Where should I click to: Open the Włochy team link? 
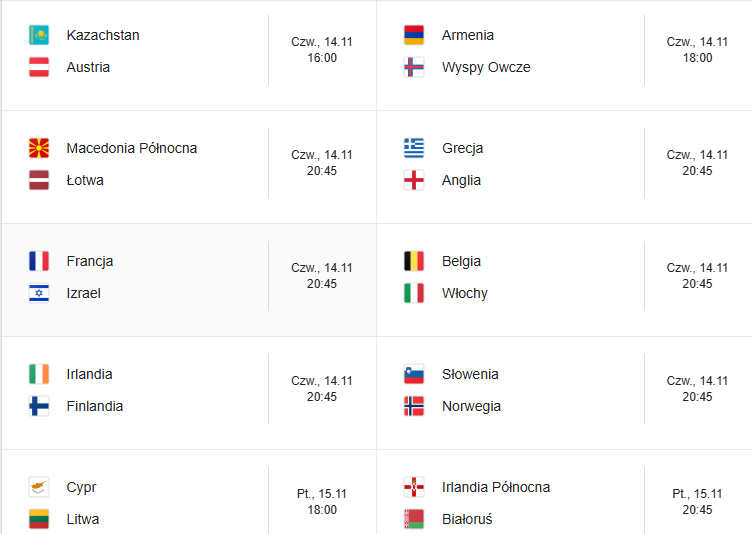(465, 293)
